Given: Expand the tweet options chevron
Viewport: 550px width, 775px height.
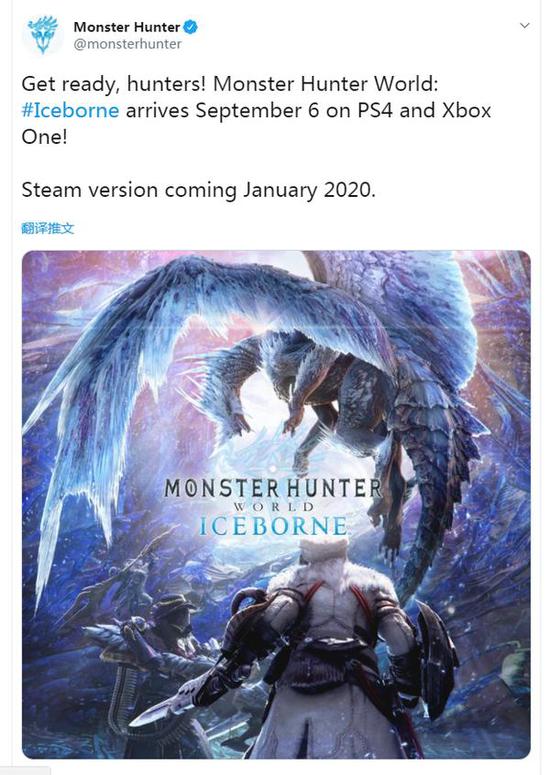Looking at the screenshot, I should click(x=525, y=25).
